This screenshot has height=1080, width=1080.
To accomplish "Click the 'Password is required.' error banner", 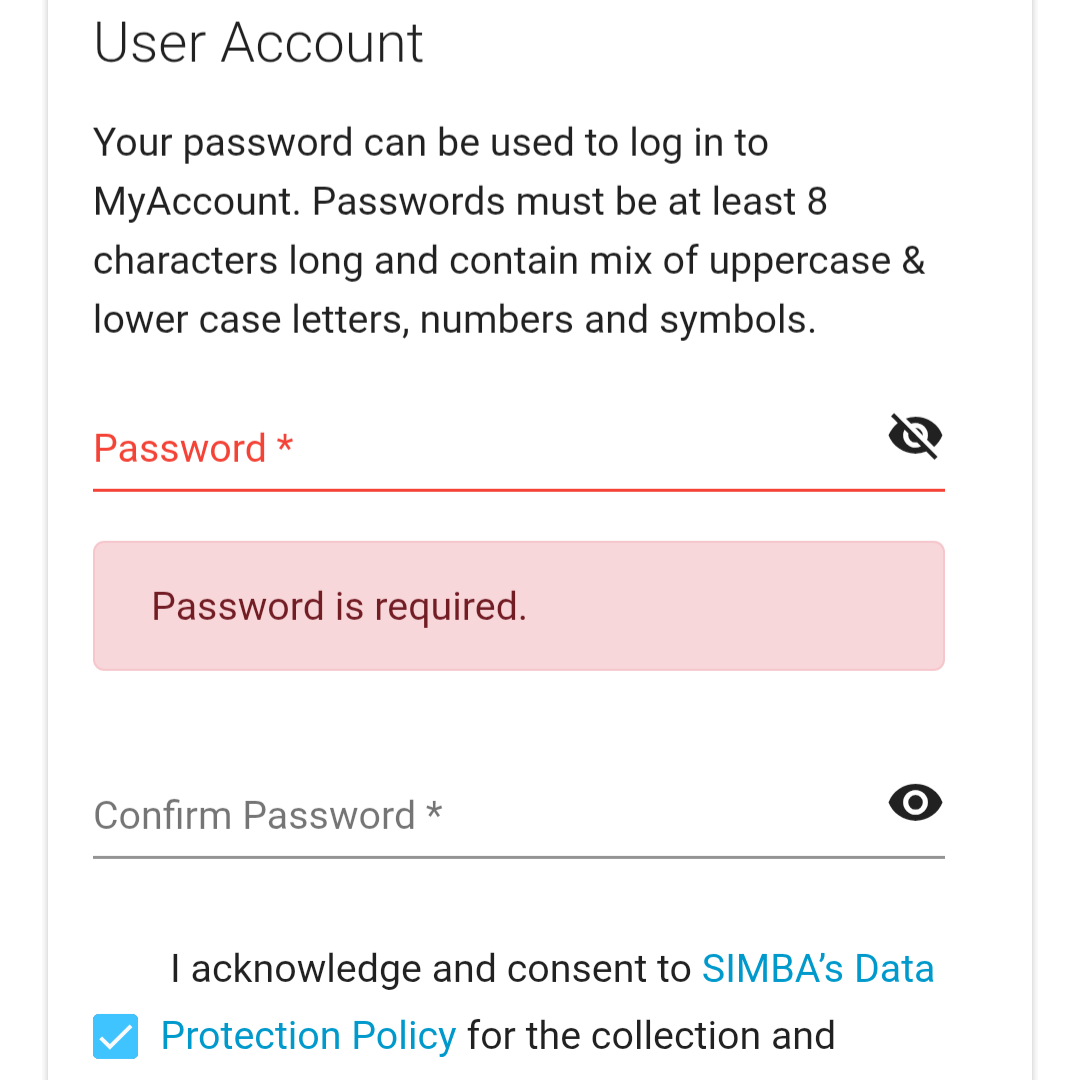I will 518,606.
